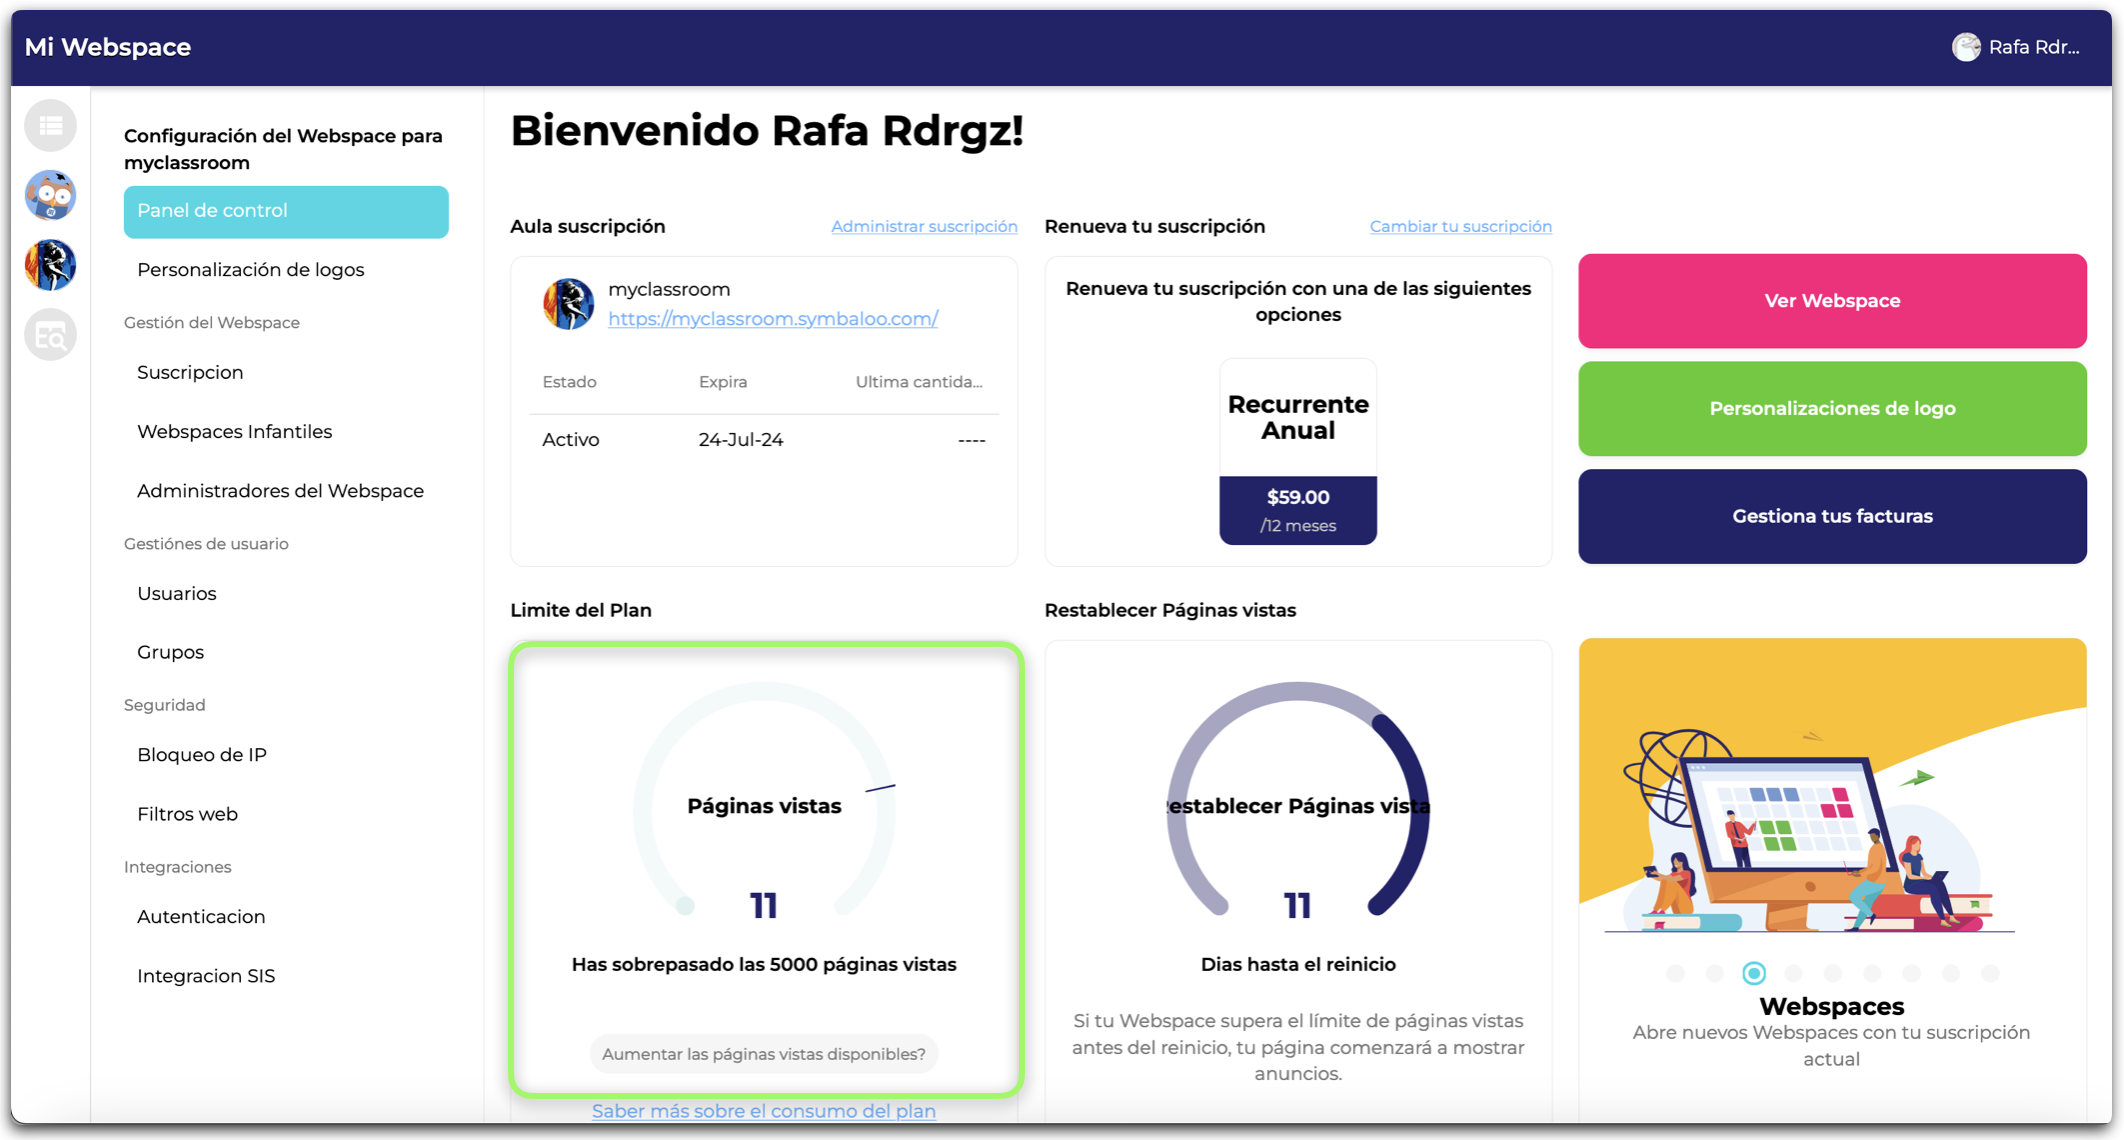Select the fourth carousel dot
Image resolution: width=2124 pixels, height=1140 pixels.
point(1794,973)
